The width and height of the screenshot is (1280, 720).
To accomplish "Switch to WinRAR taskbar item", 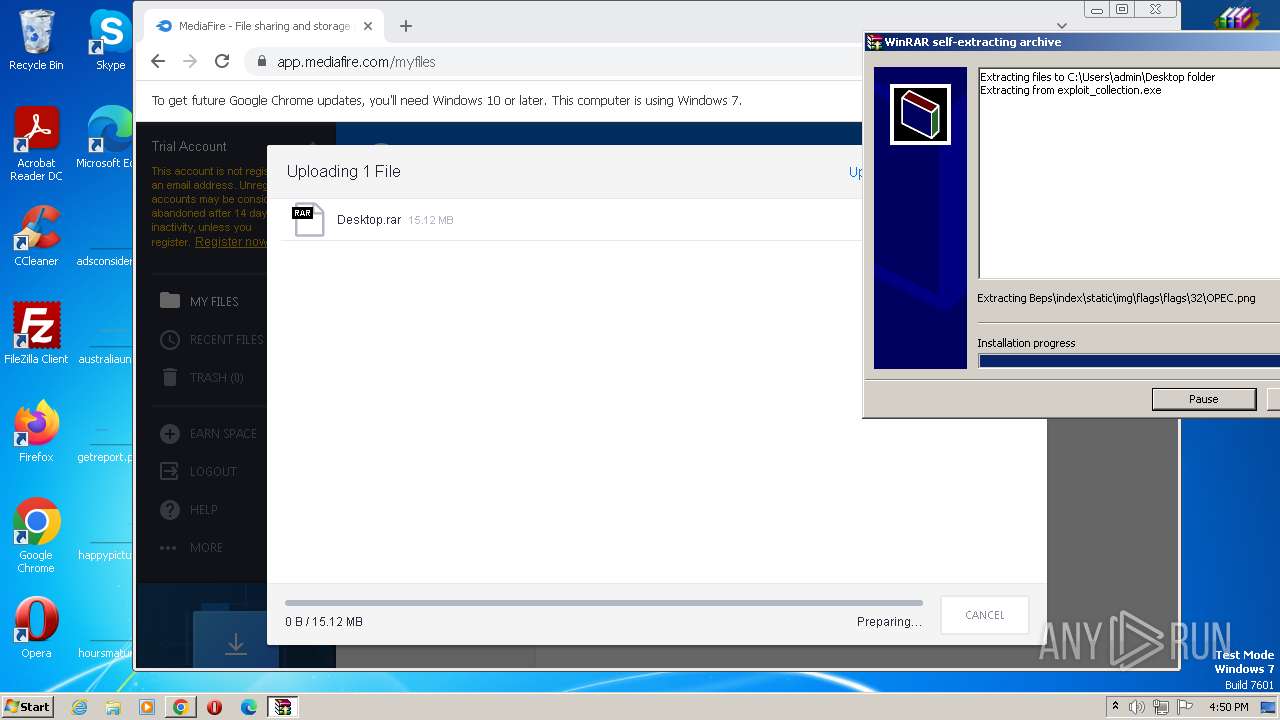I will 283,707.
